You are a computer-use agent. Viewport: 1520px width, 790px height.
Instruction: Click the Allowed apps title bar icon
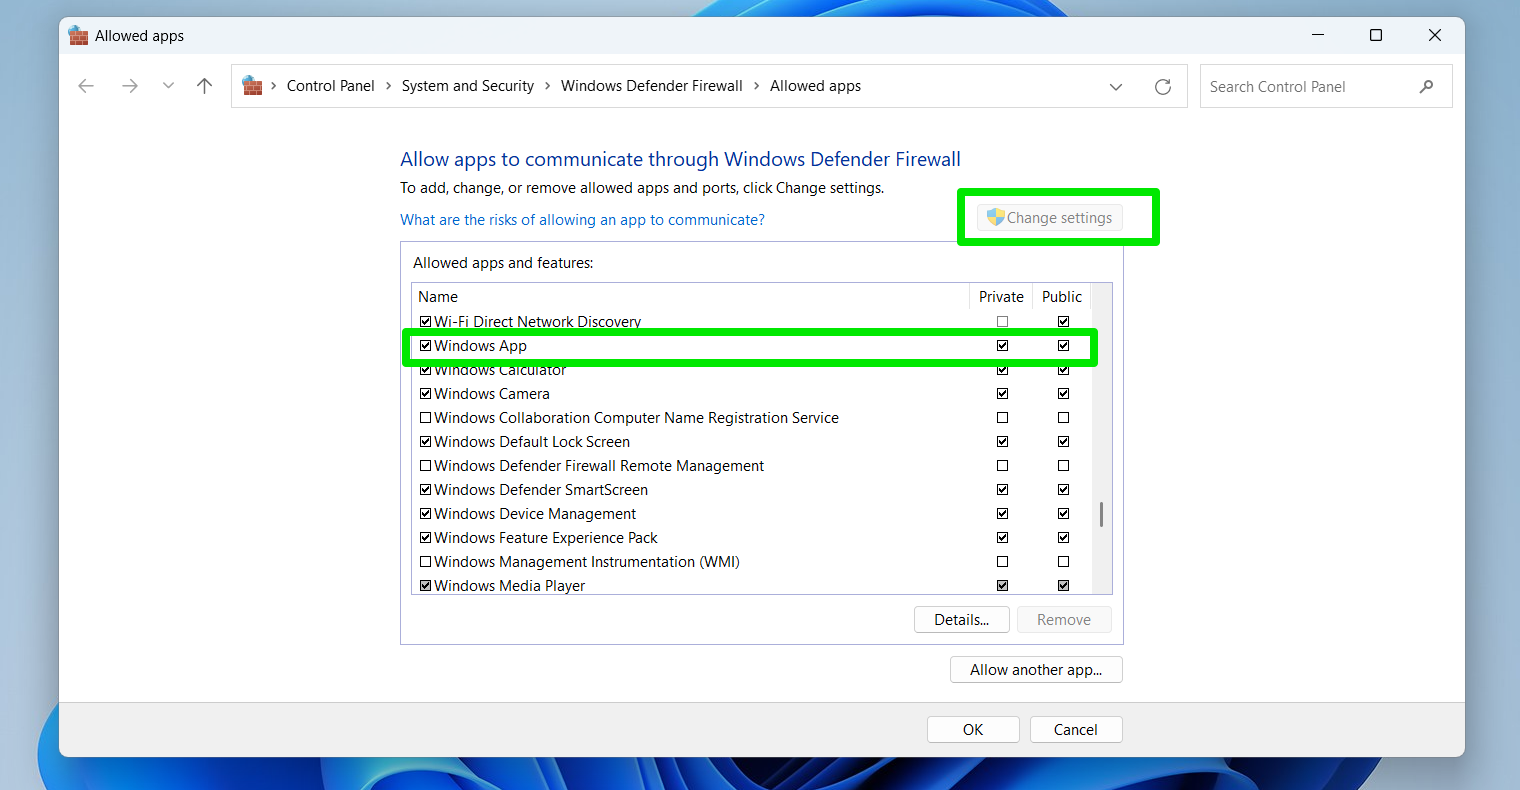(78, 36)
